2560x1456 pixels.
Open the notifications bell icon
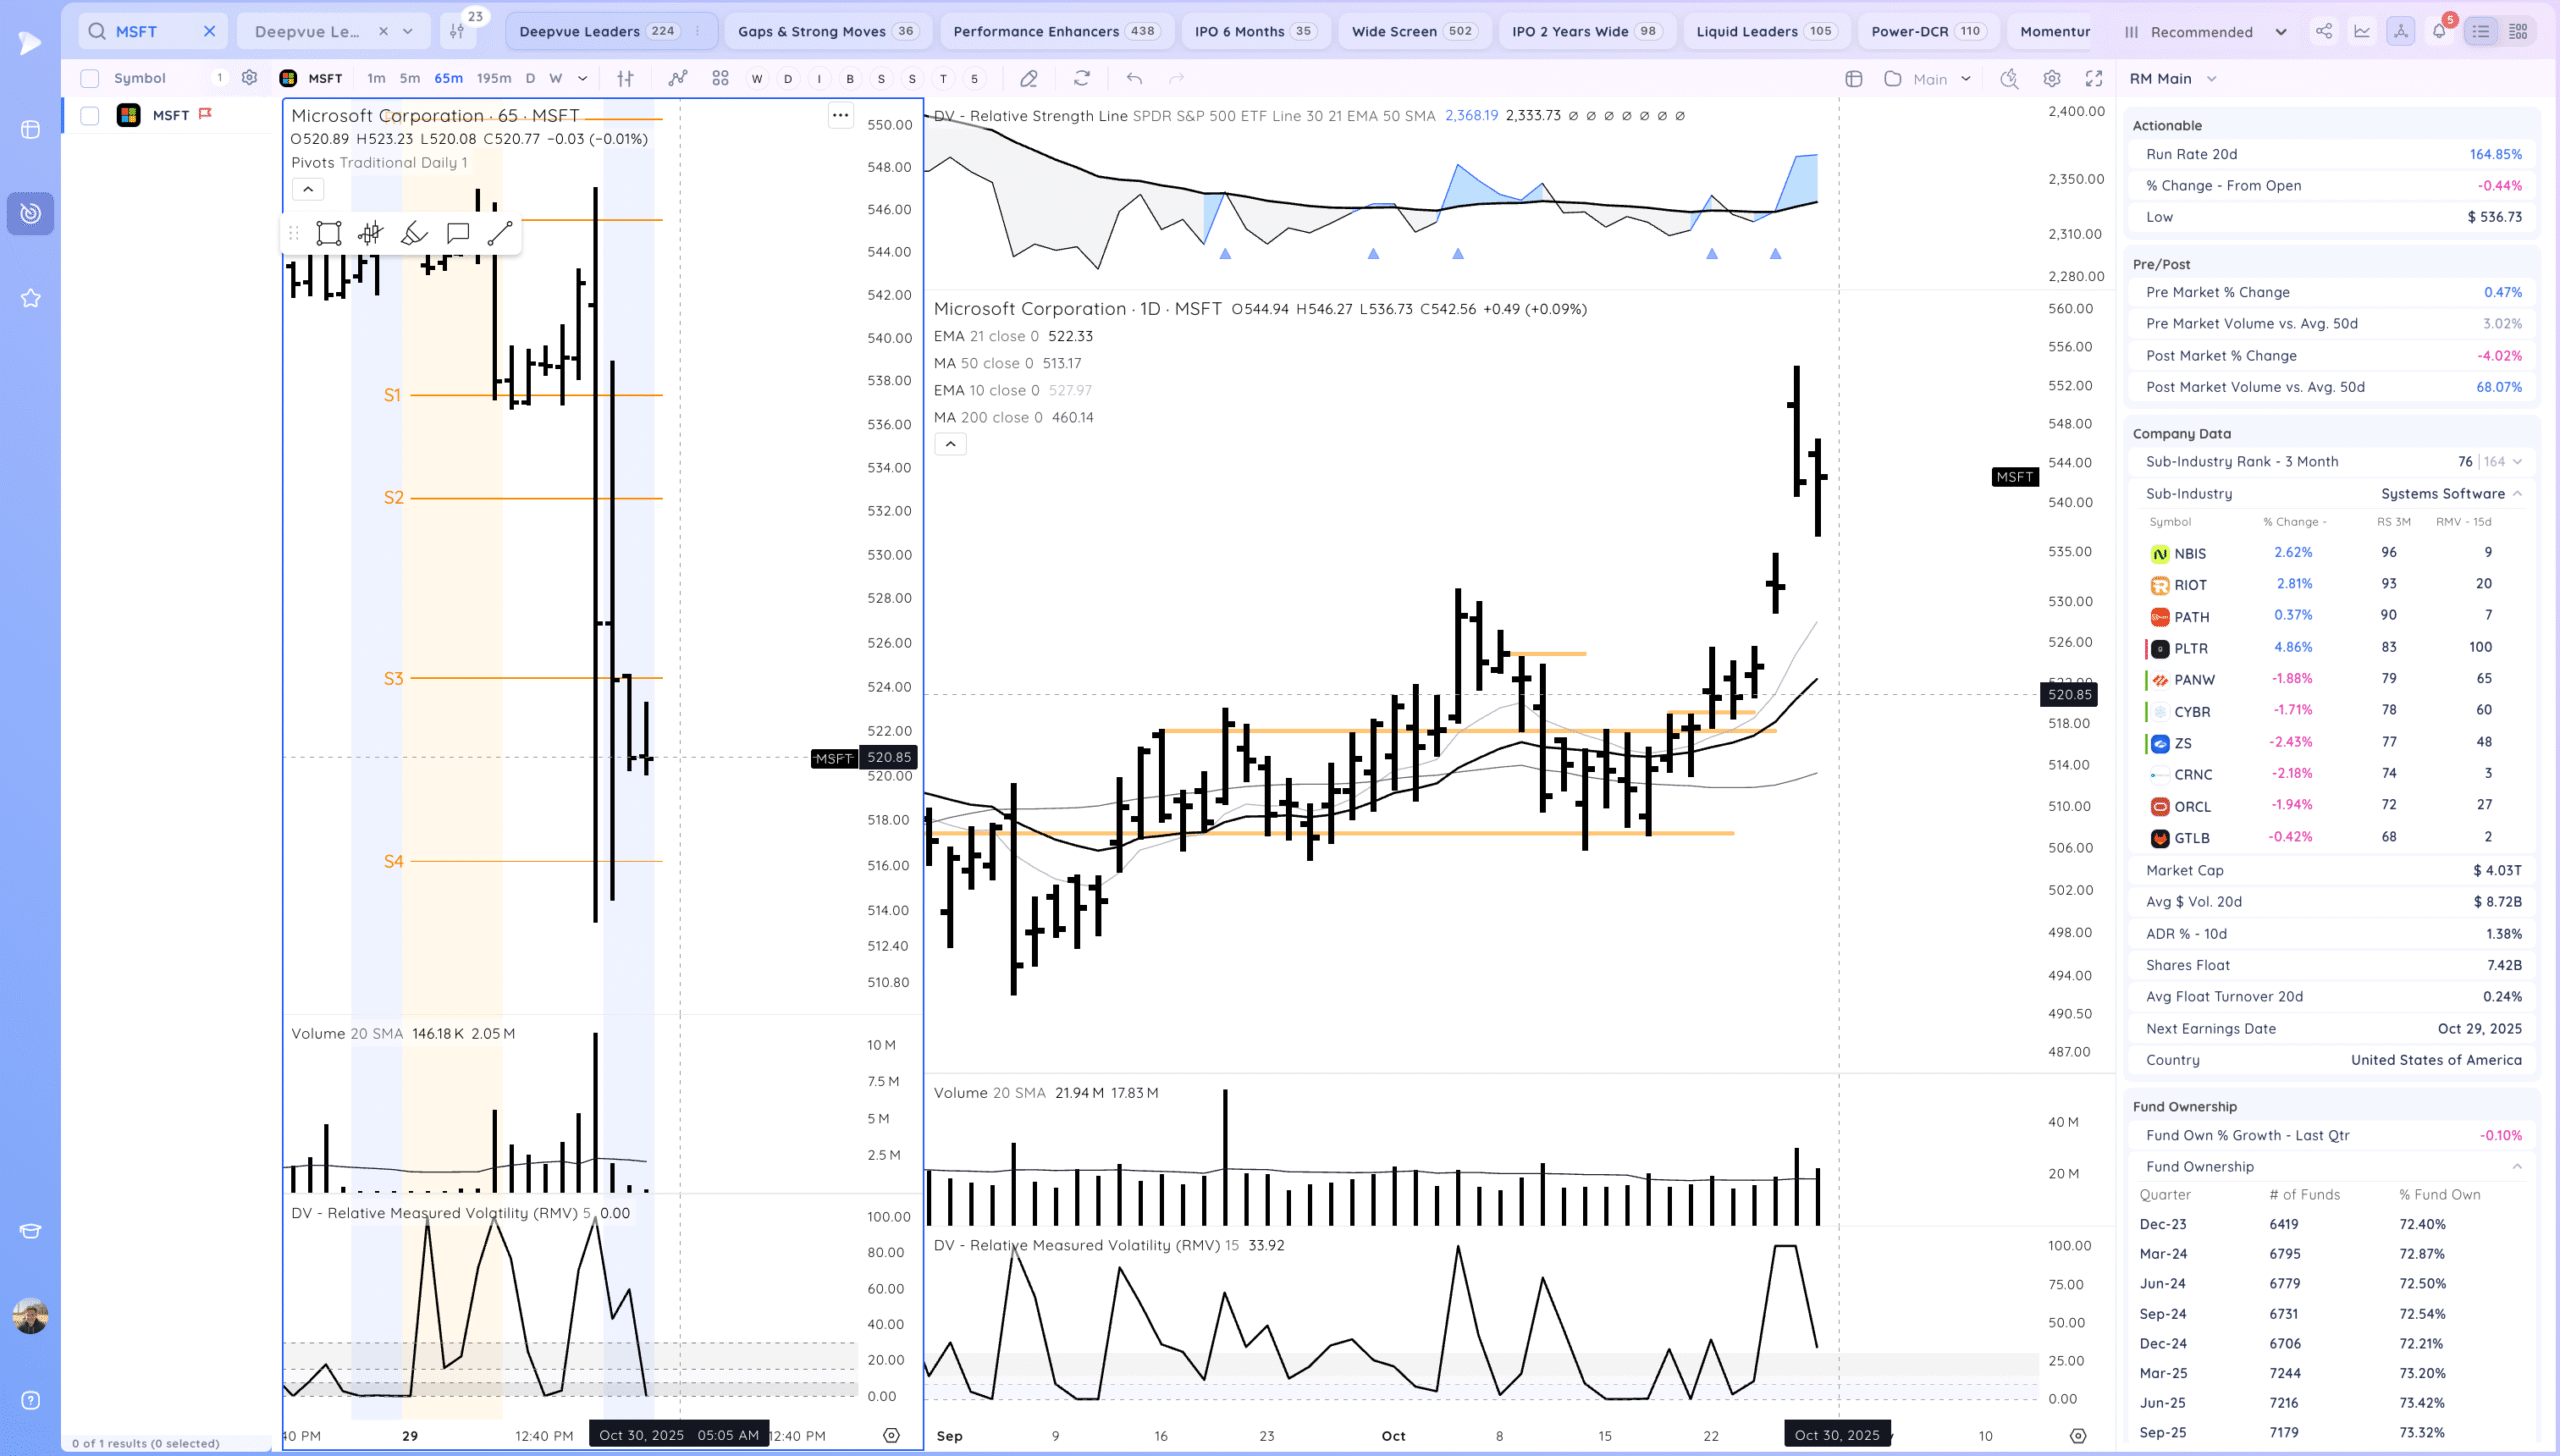click(x=2438, y=31)
